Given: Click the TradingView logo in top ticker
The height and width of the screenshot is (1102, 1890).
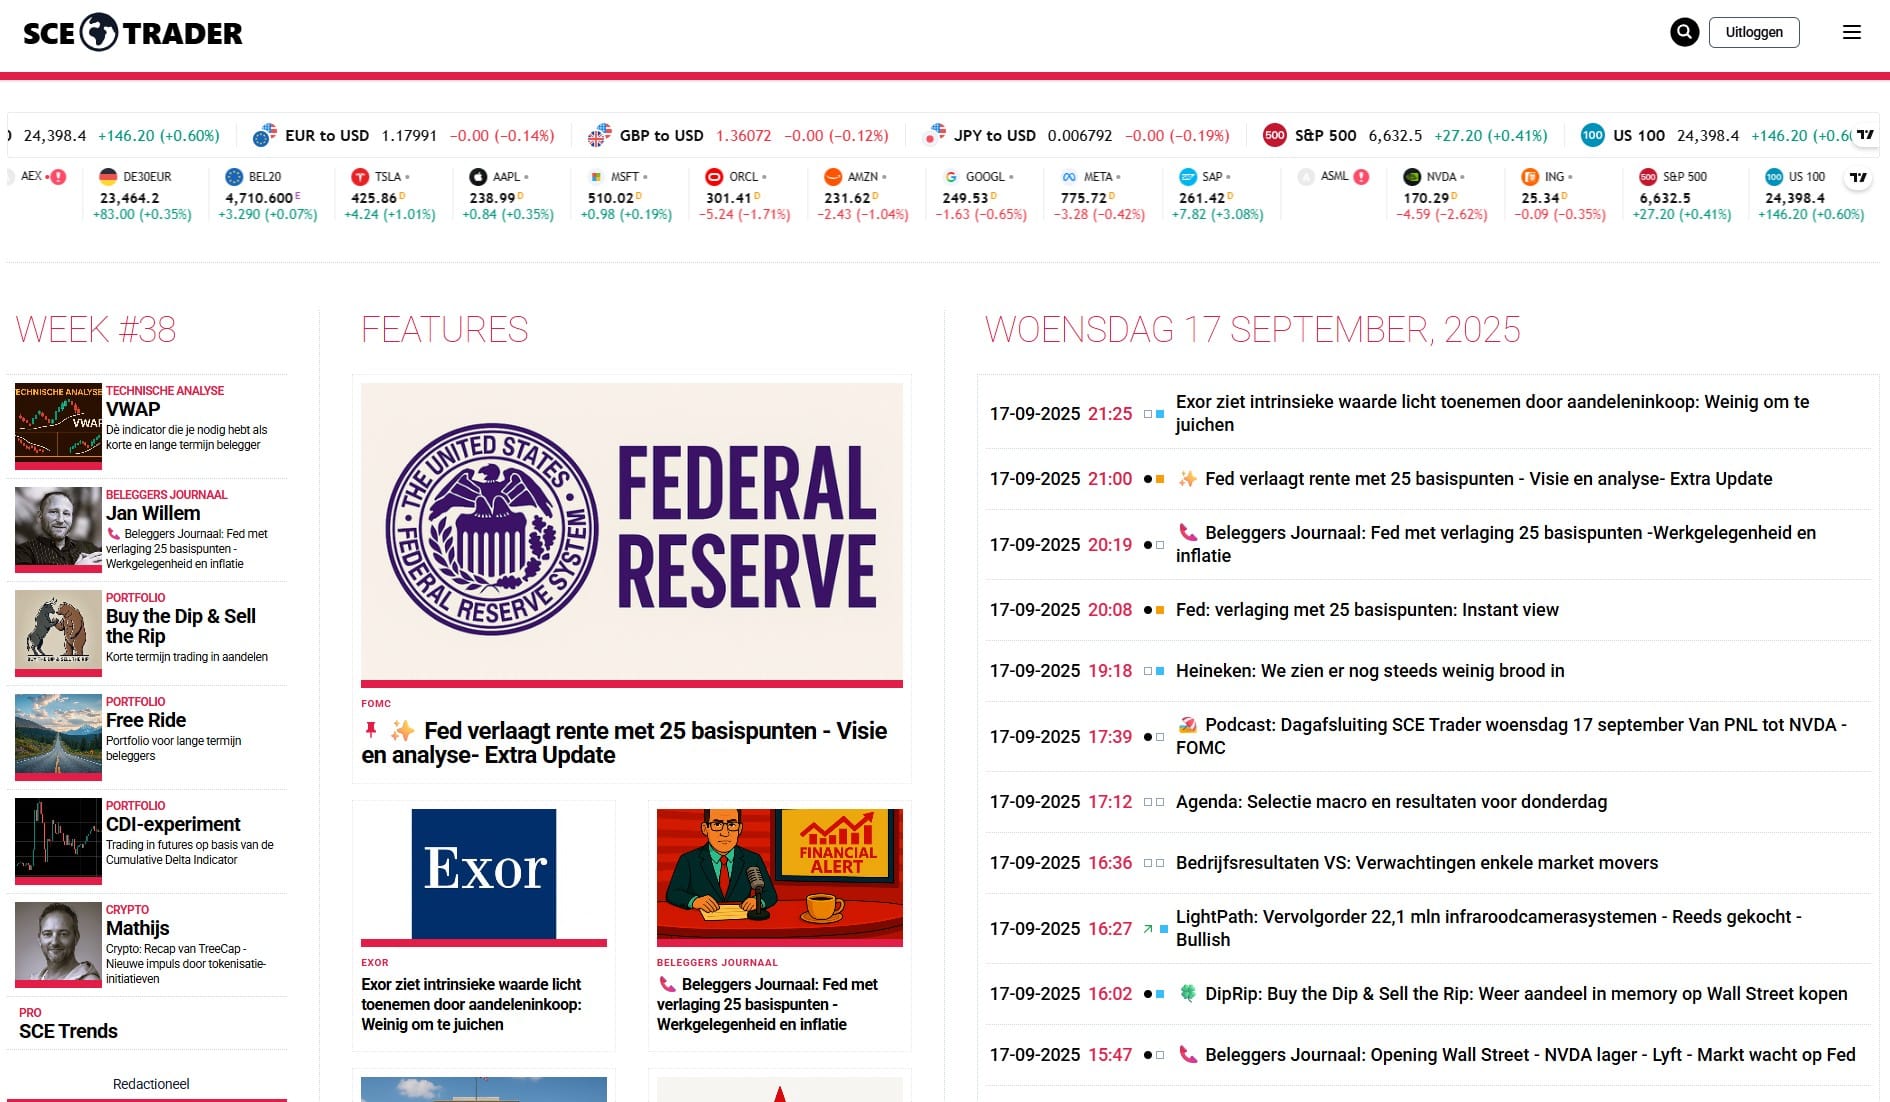Looking at the screenshot, I should coord(1865,135).
